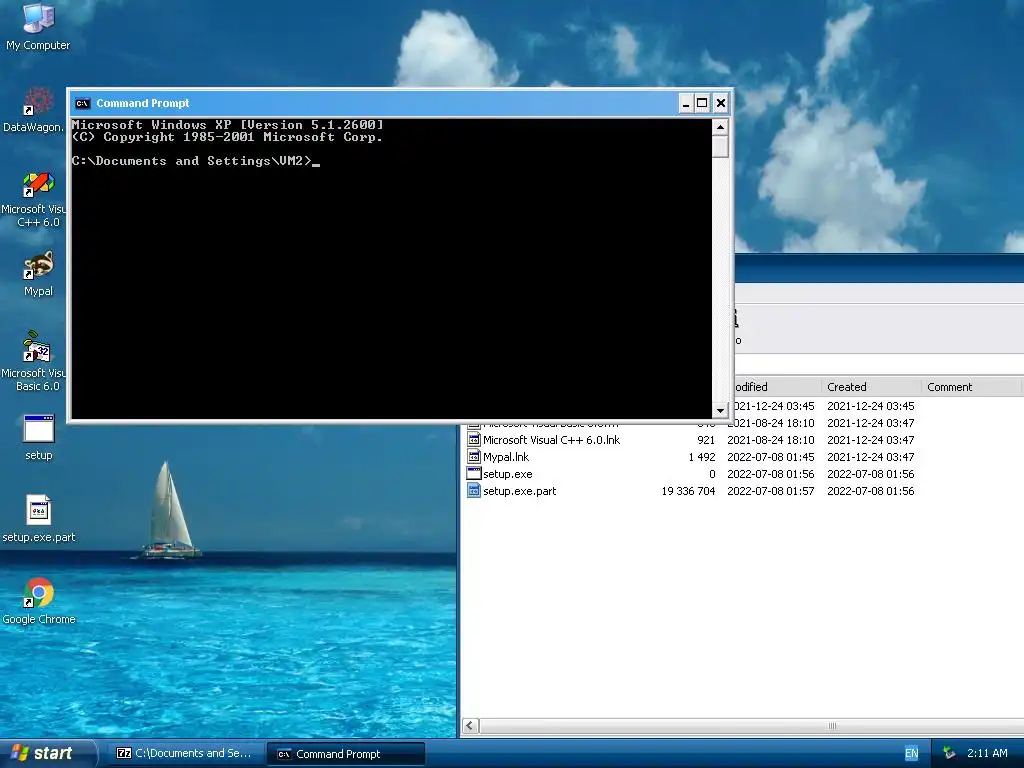Click the Command Prompt title bar icon
Image resolution: width=1024 pixels, height=768 pixels.
point(82,103)
